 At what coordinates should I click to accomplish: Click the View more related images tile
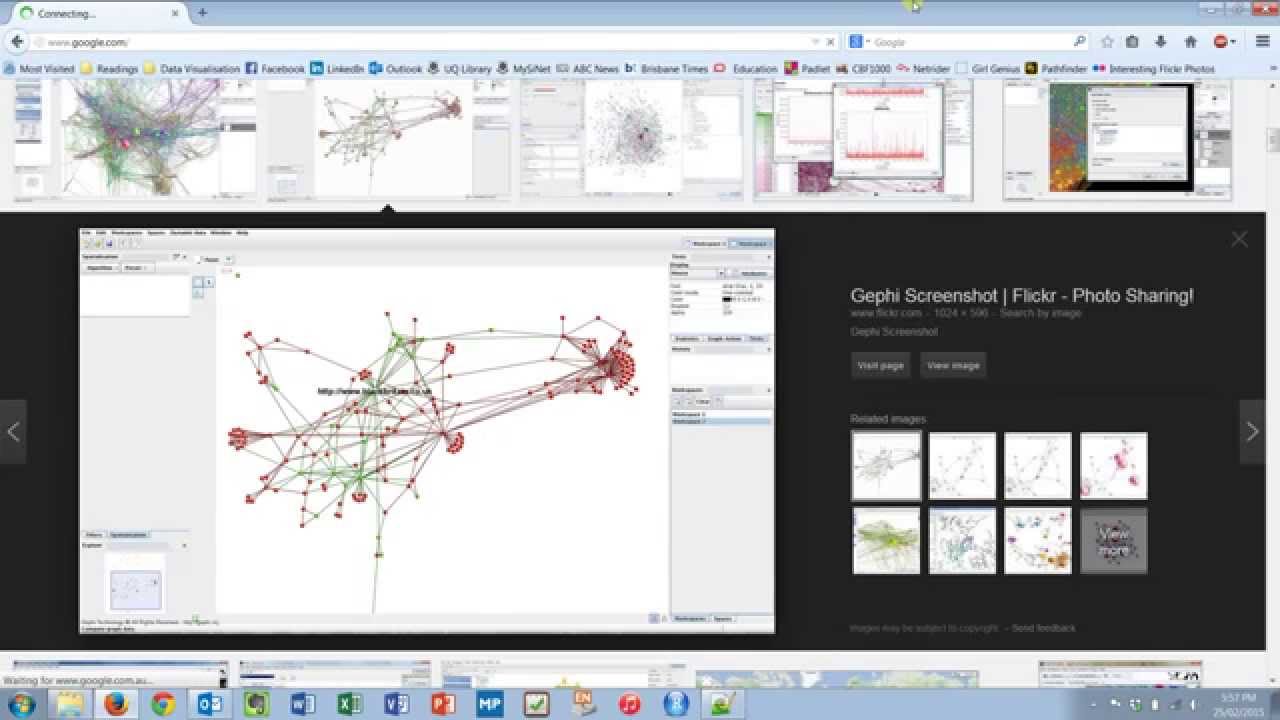pos(1114,541)
